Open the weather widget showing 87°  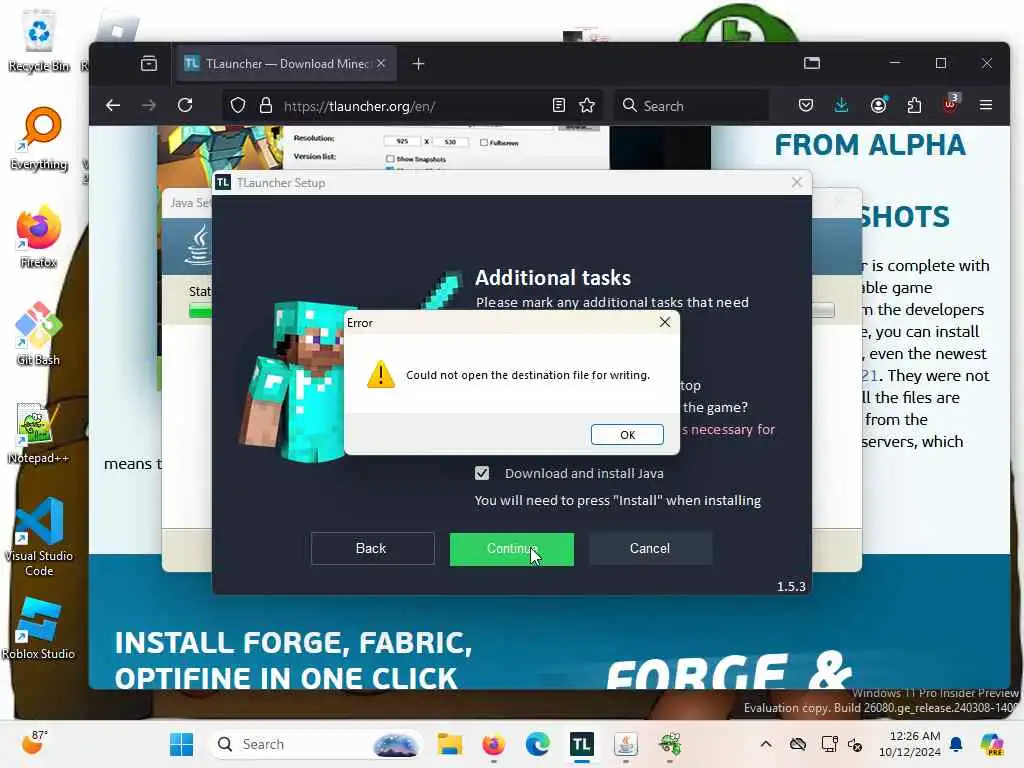tap(35, 743)
